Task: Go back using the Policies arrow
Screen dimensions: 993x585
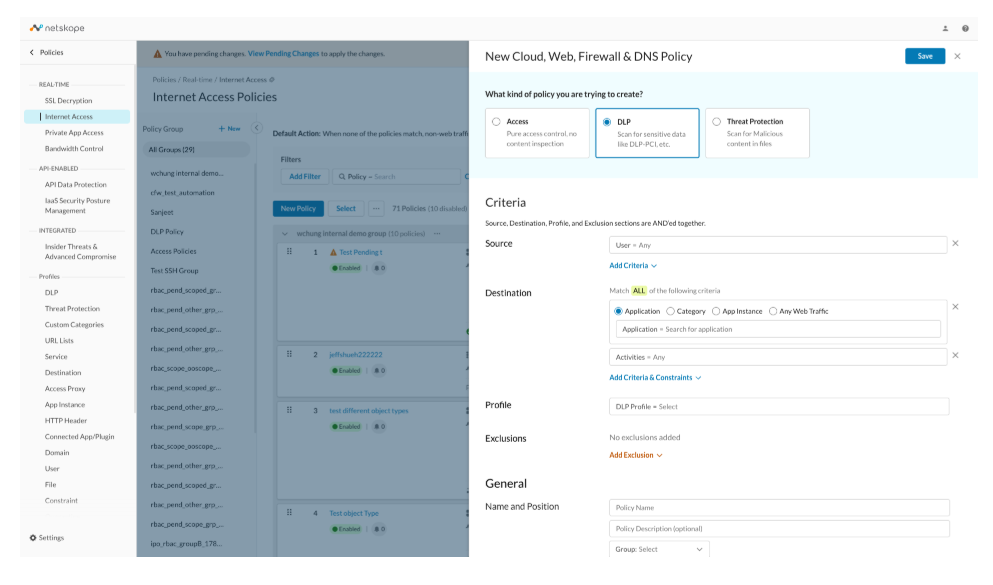Action: 32,53
